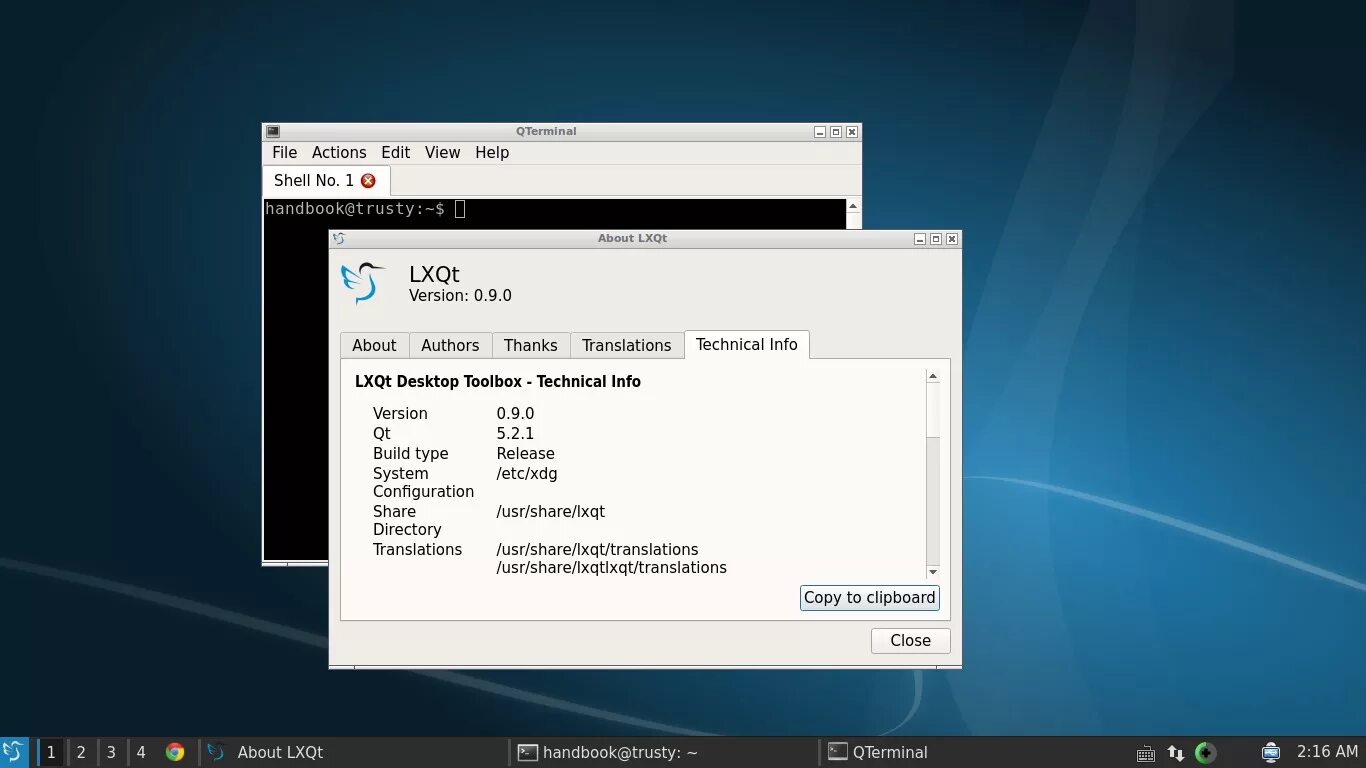Activate About LXQt taskbar entry
Image resolution: width=1366 pixels, height=768 pixels.
pyautogui.click(x=353, y=752)
